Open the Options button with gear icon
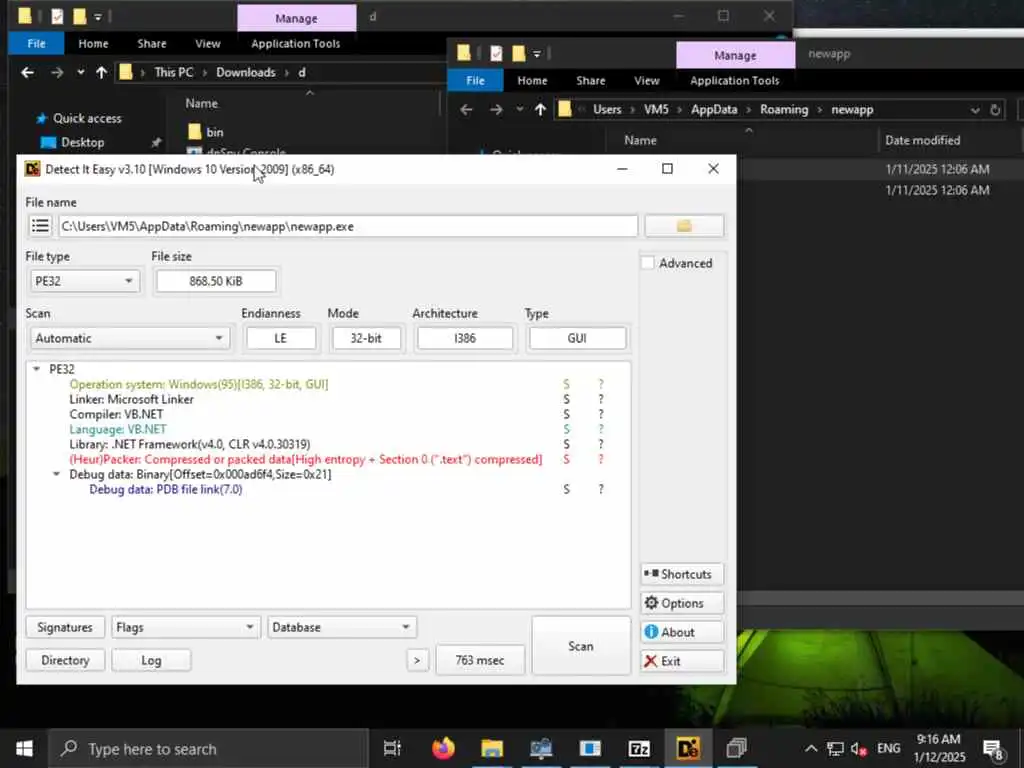Screen dimensions: 1024x768 pyautogui.click(x=682, y=603)
